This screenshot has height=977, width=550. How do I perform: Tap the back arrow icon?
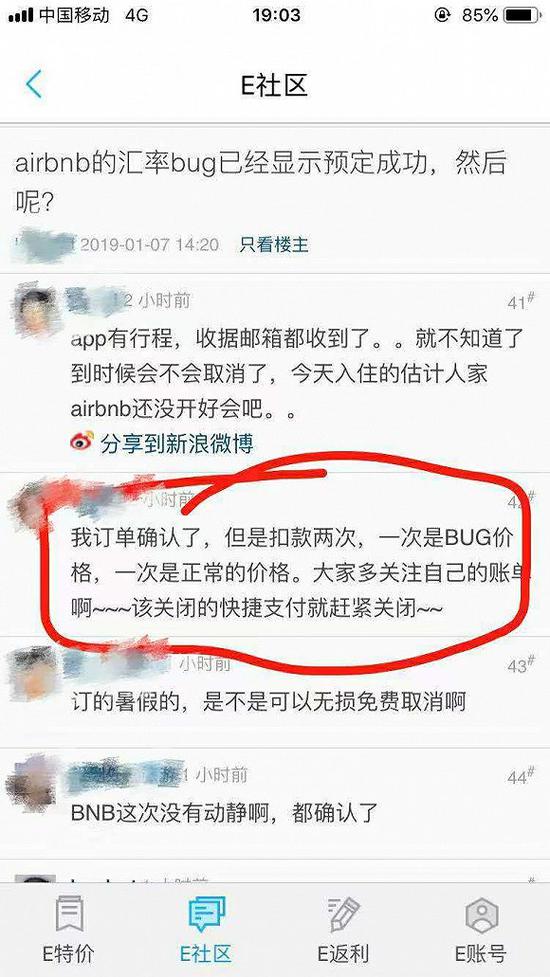tap(34, 84)
